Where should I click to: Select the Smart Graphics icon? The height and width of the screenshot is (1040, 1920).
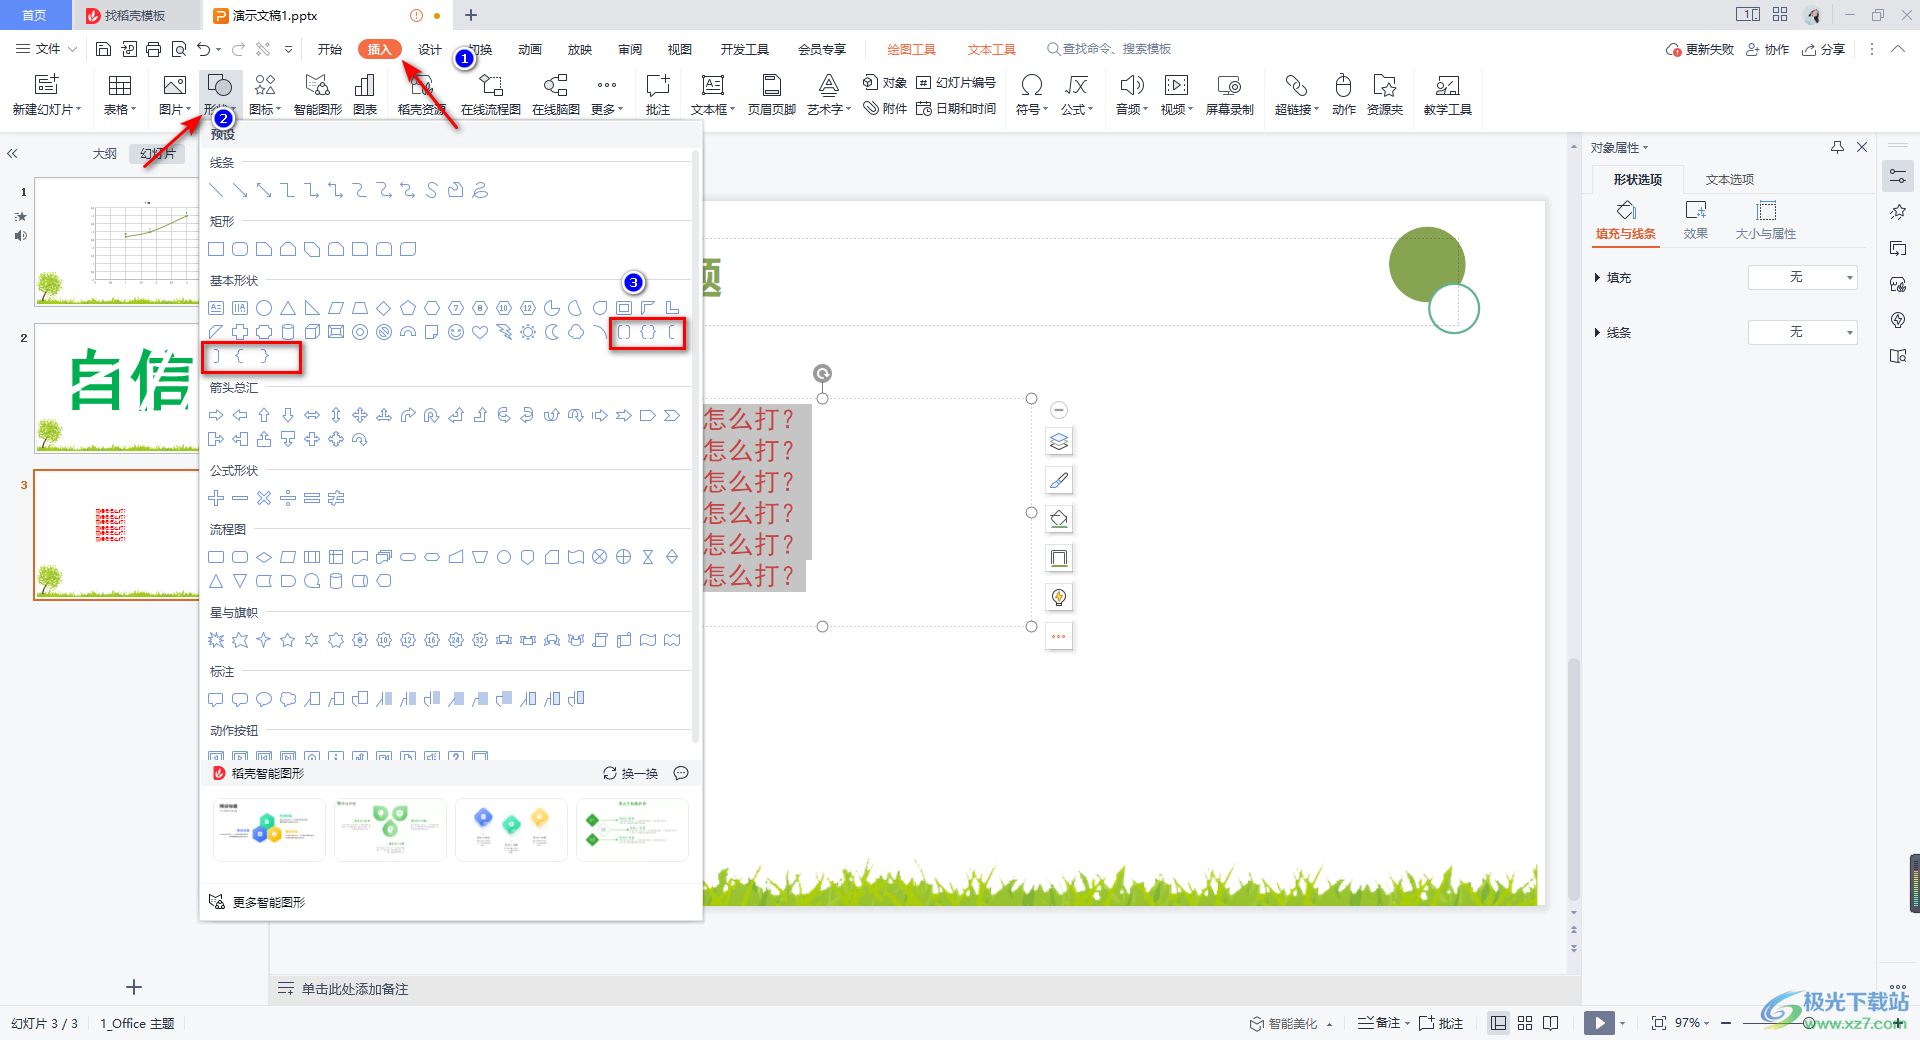(x=317, y=94)
